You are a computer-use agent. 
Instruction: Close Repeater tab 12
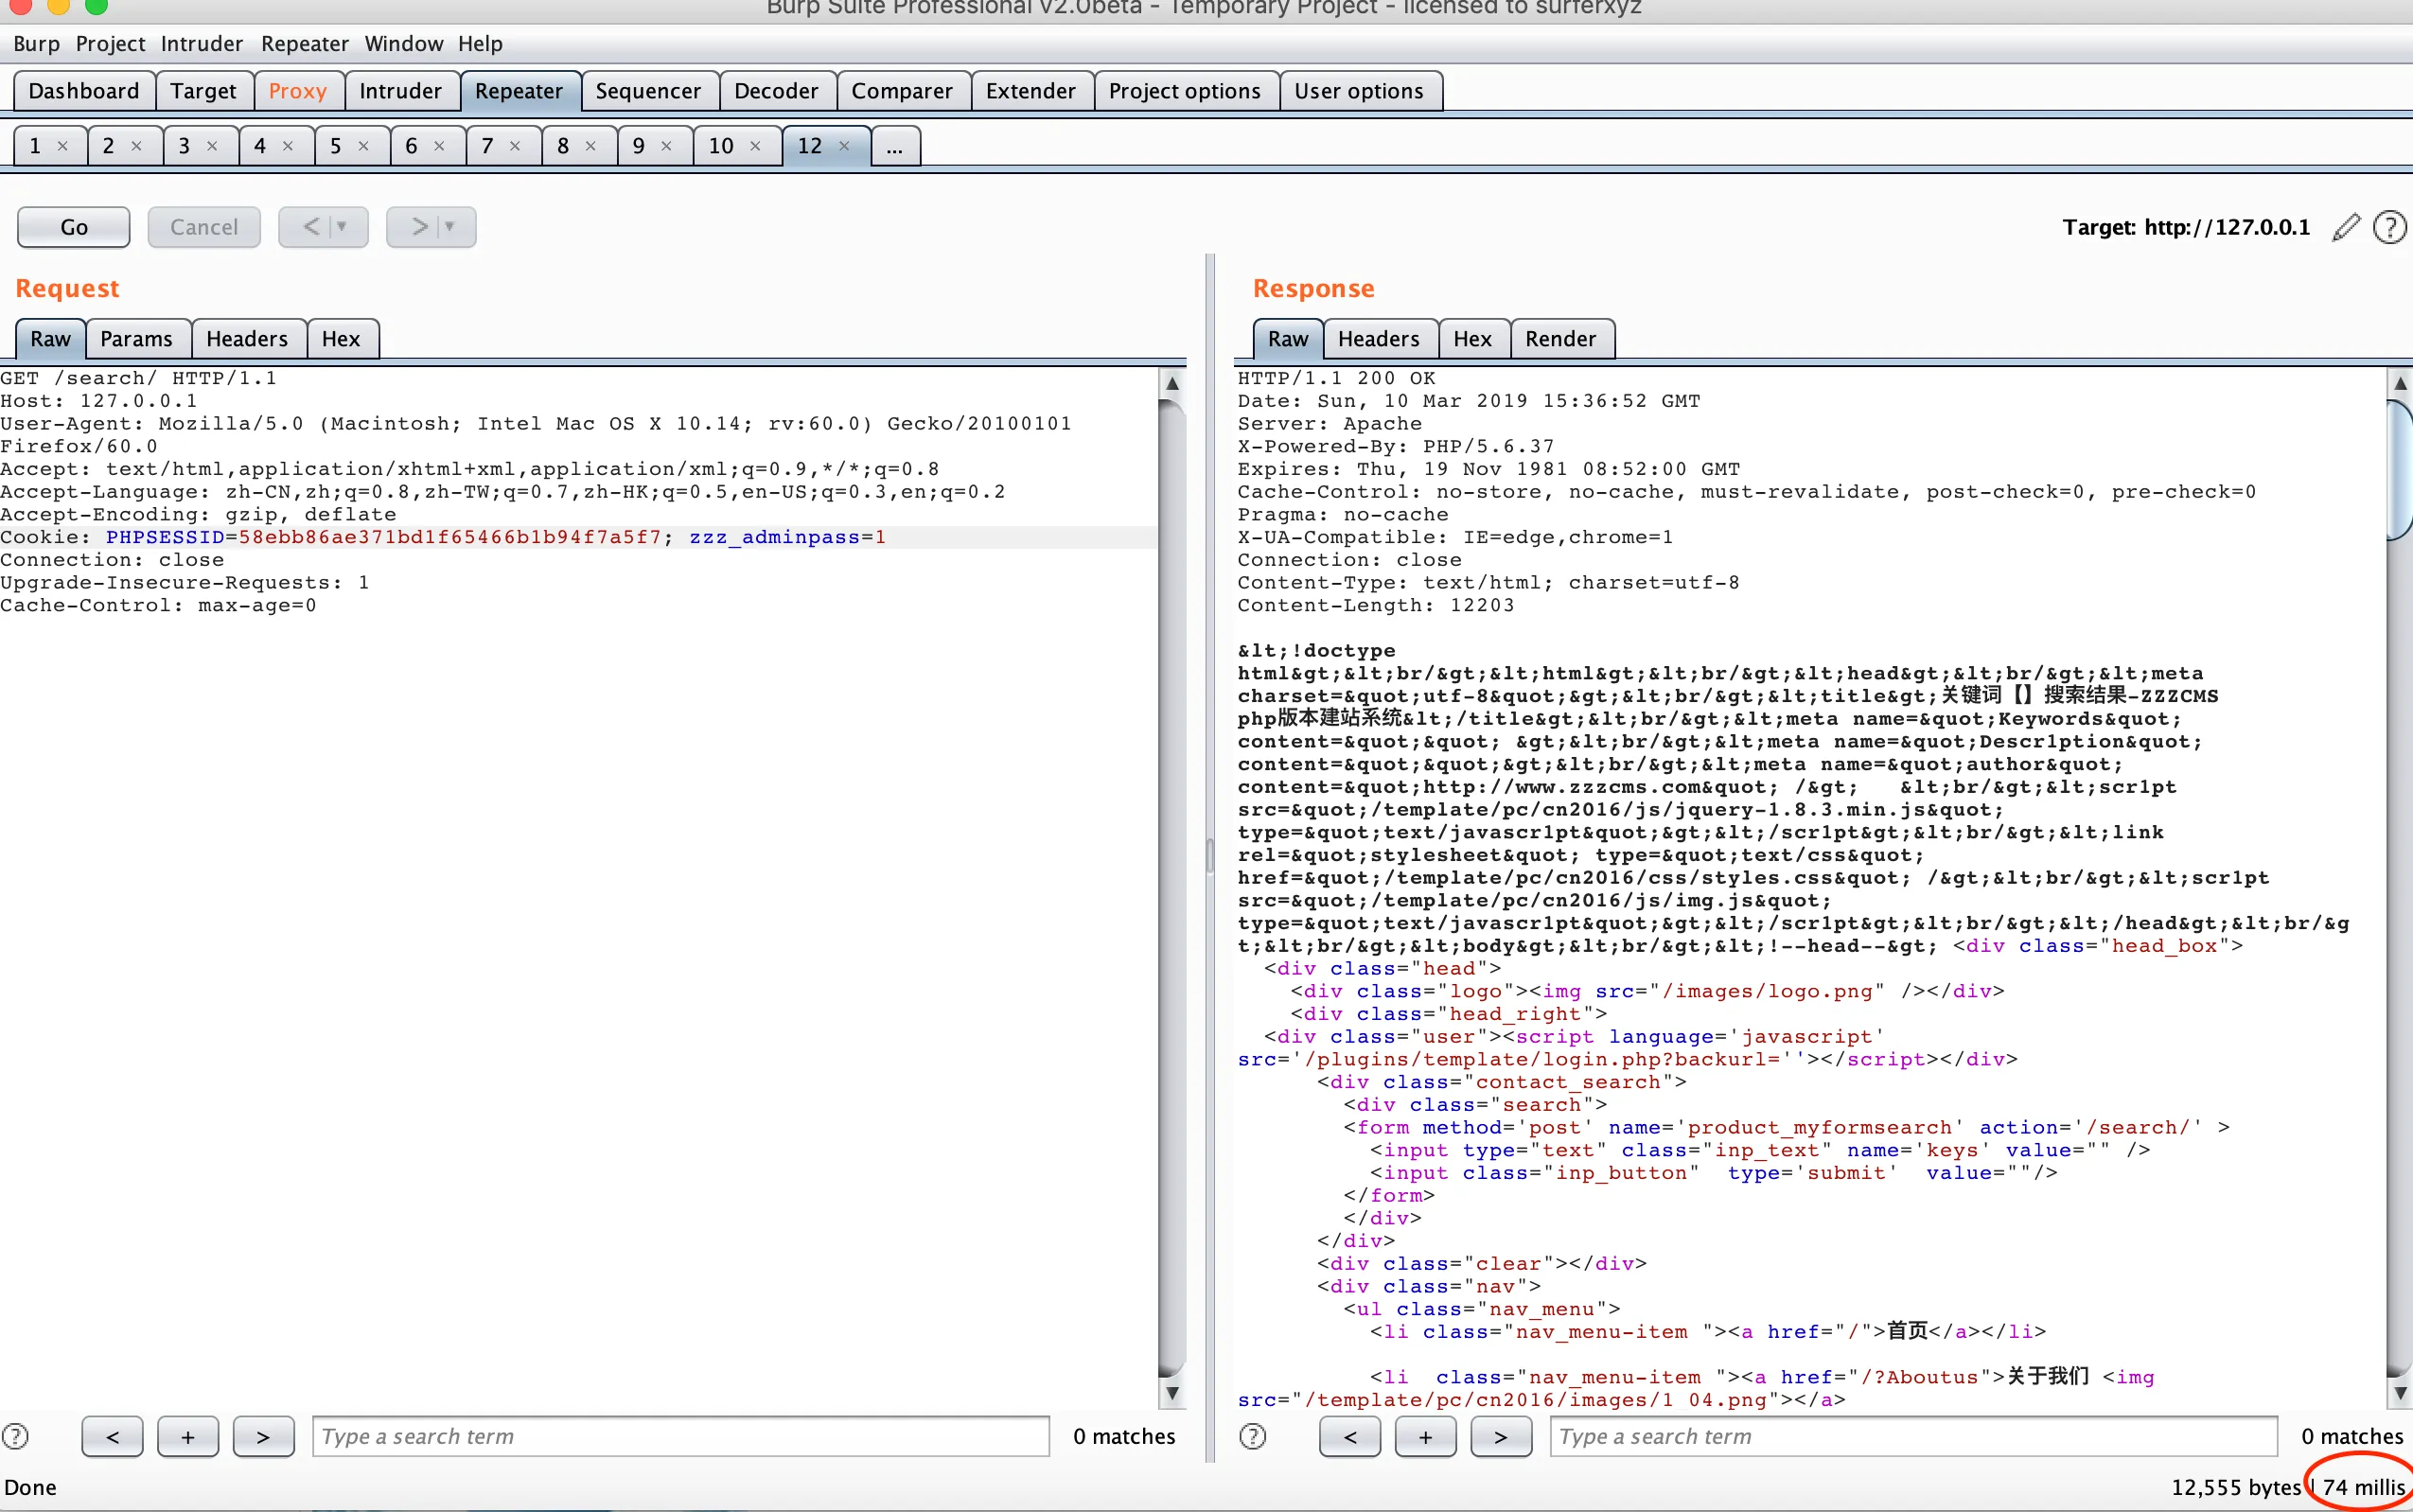click(844, 146)
